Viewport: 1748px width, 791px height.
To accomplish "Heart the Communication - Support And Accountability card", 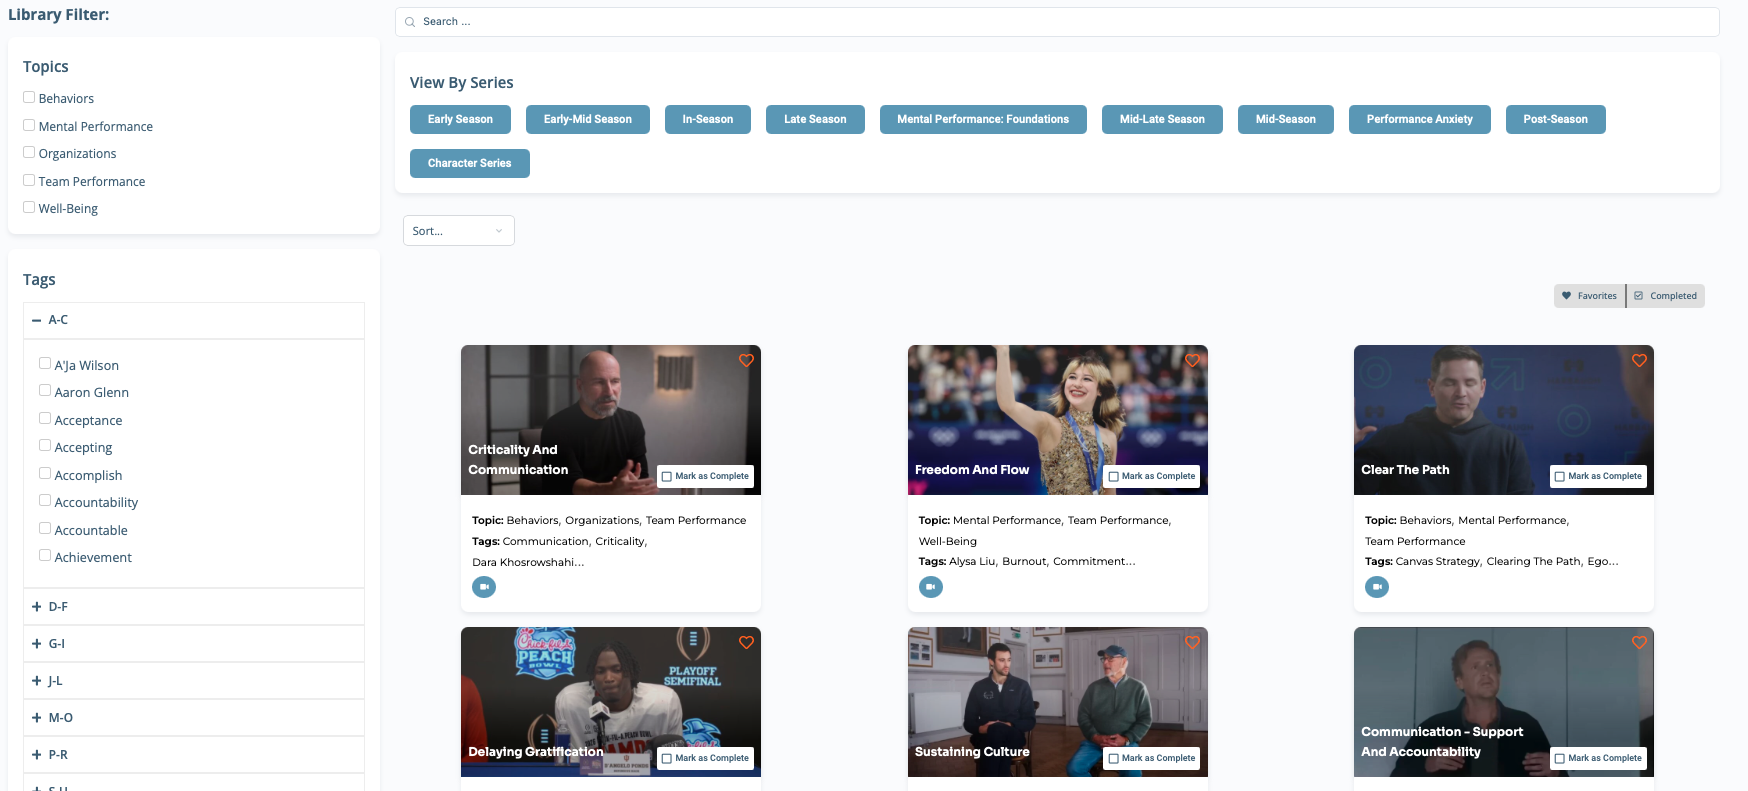I will click(x=1639, y=642).
